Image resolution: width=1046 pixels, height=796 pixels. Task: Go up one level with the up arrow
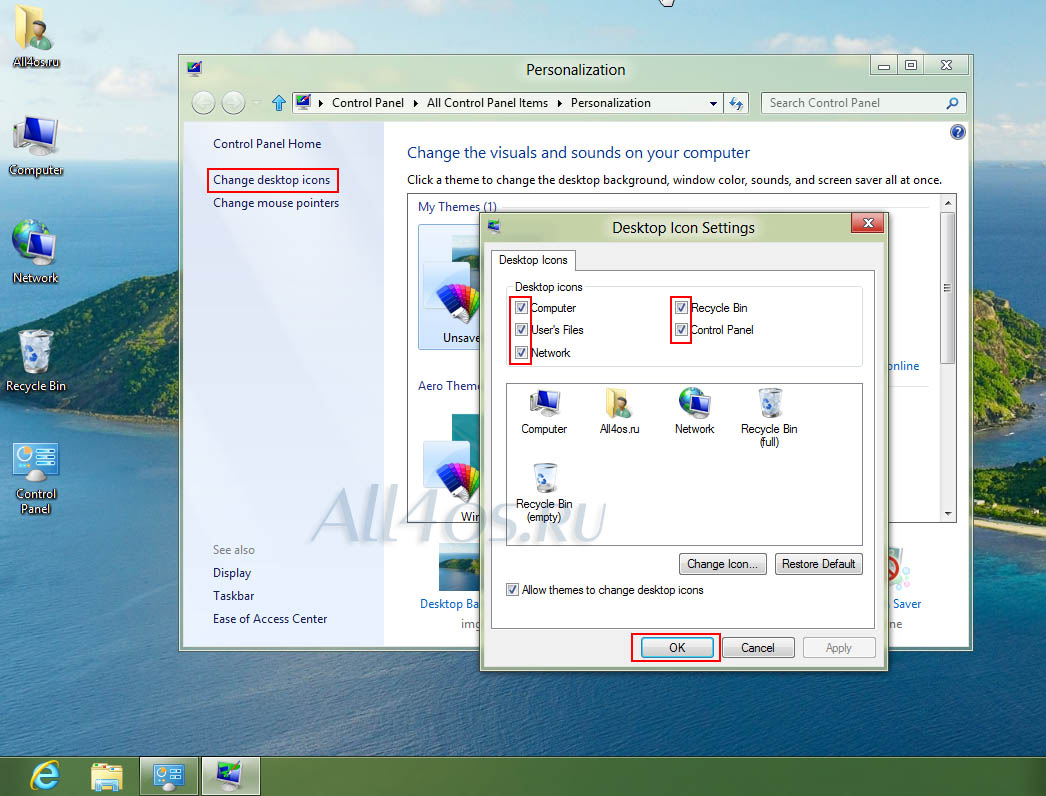click(279, 103)
